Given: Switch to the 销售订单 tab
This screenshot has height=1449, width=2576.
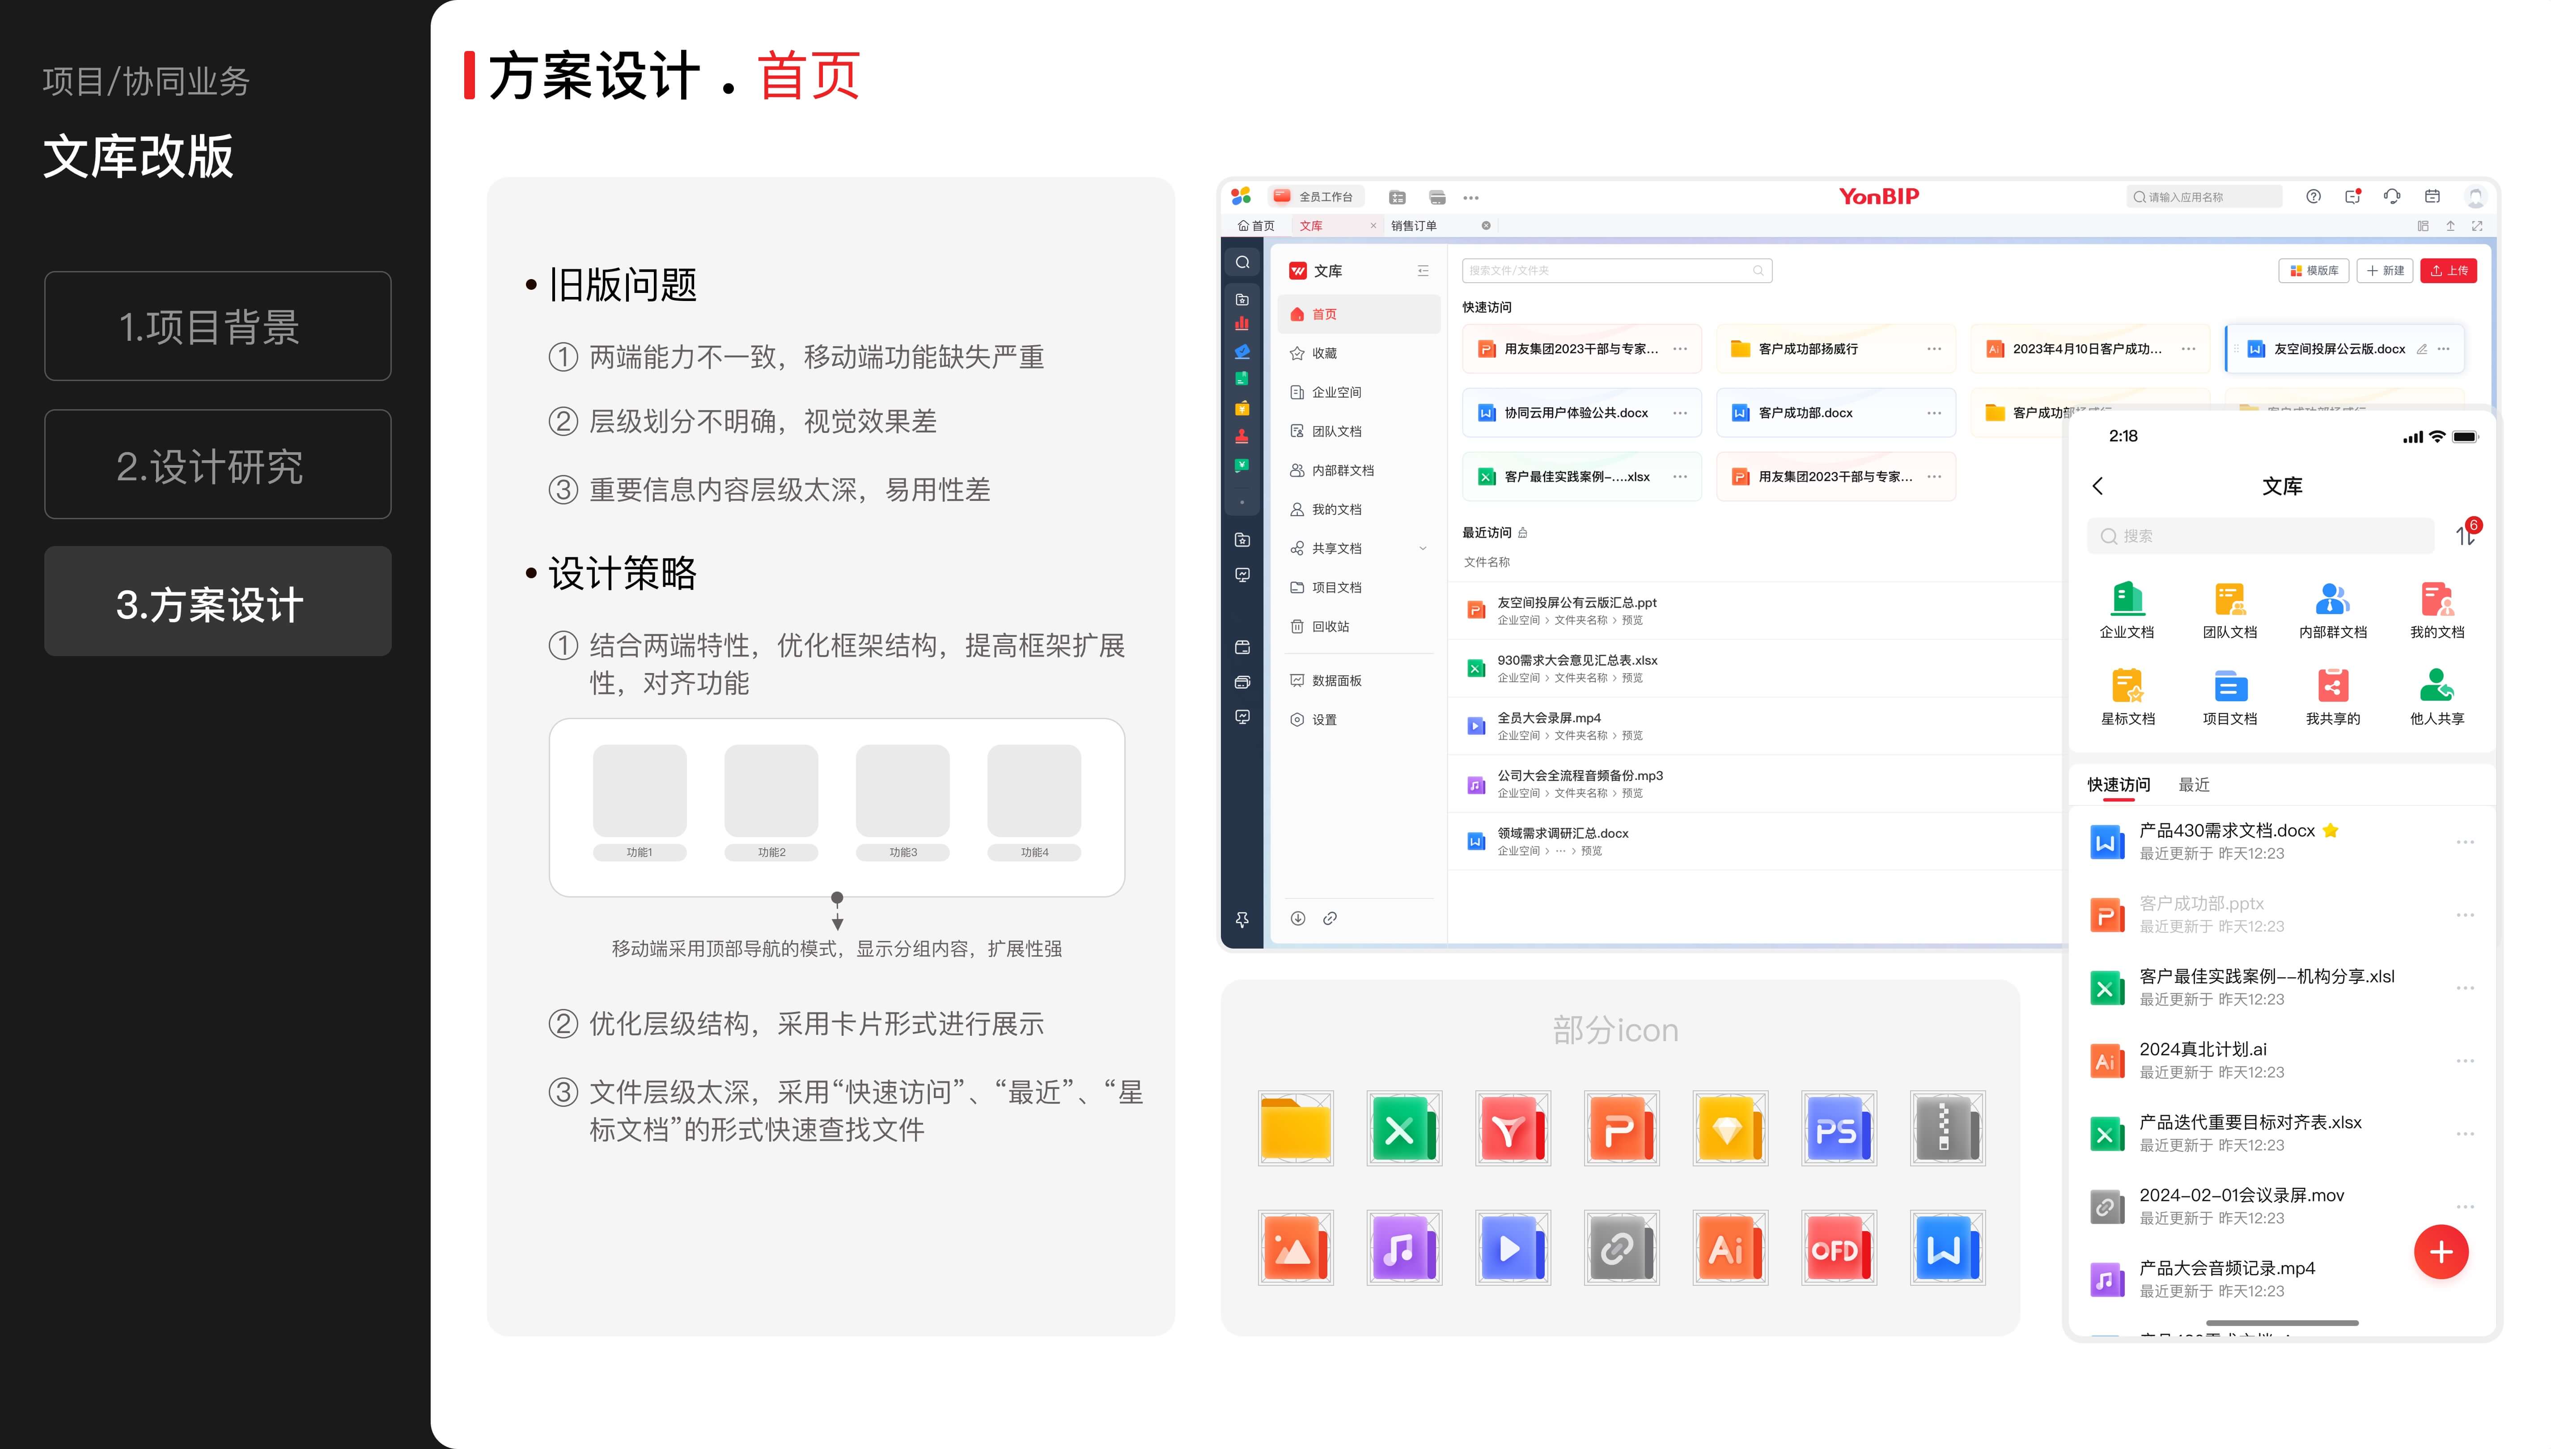Looking at the screenshot, I should click(x=1414, y=226).
